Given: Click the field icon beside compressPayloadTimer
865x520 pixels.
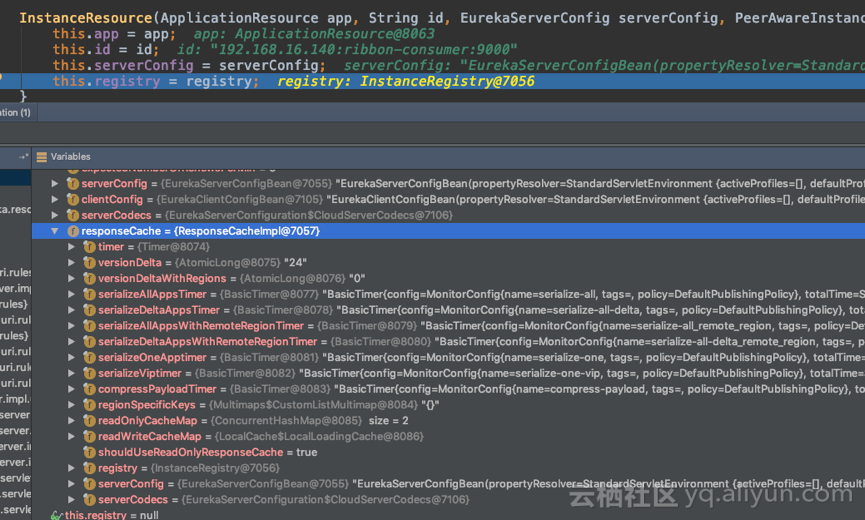Looking at the screenshot, I should click(89, 389).
